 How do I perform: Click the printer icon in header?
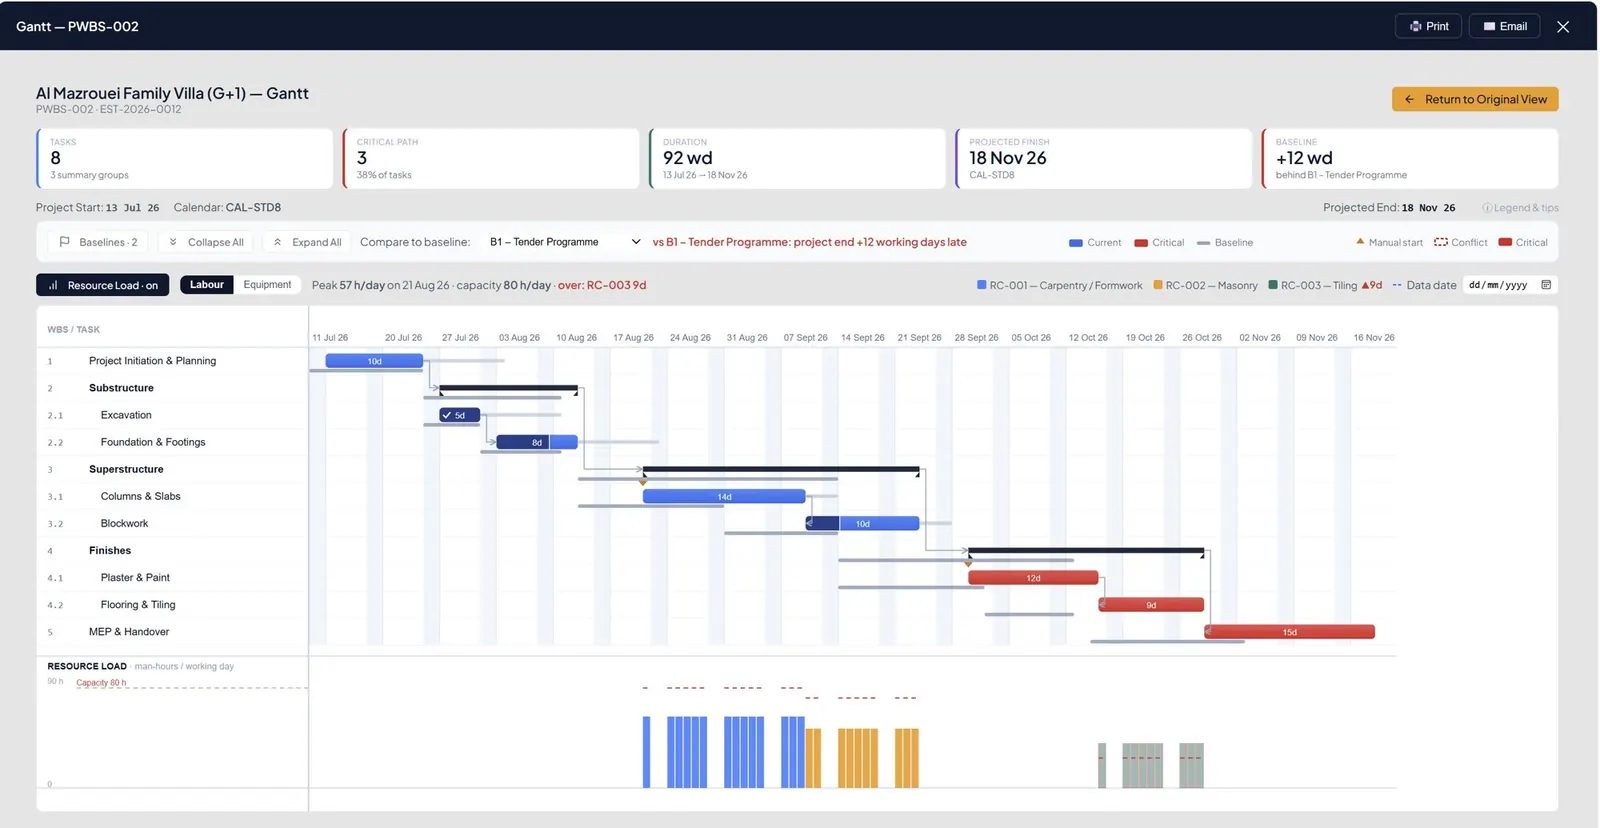[1415, 27]
